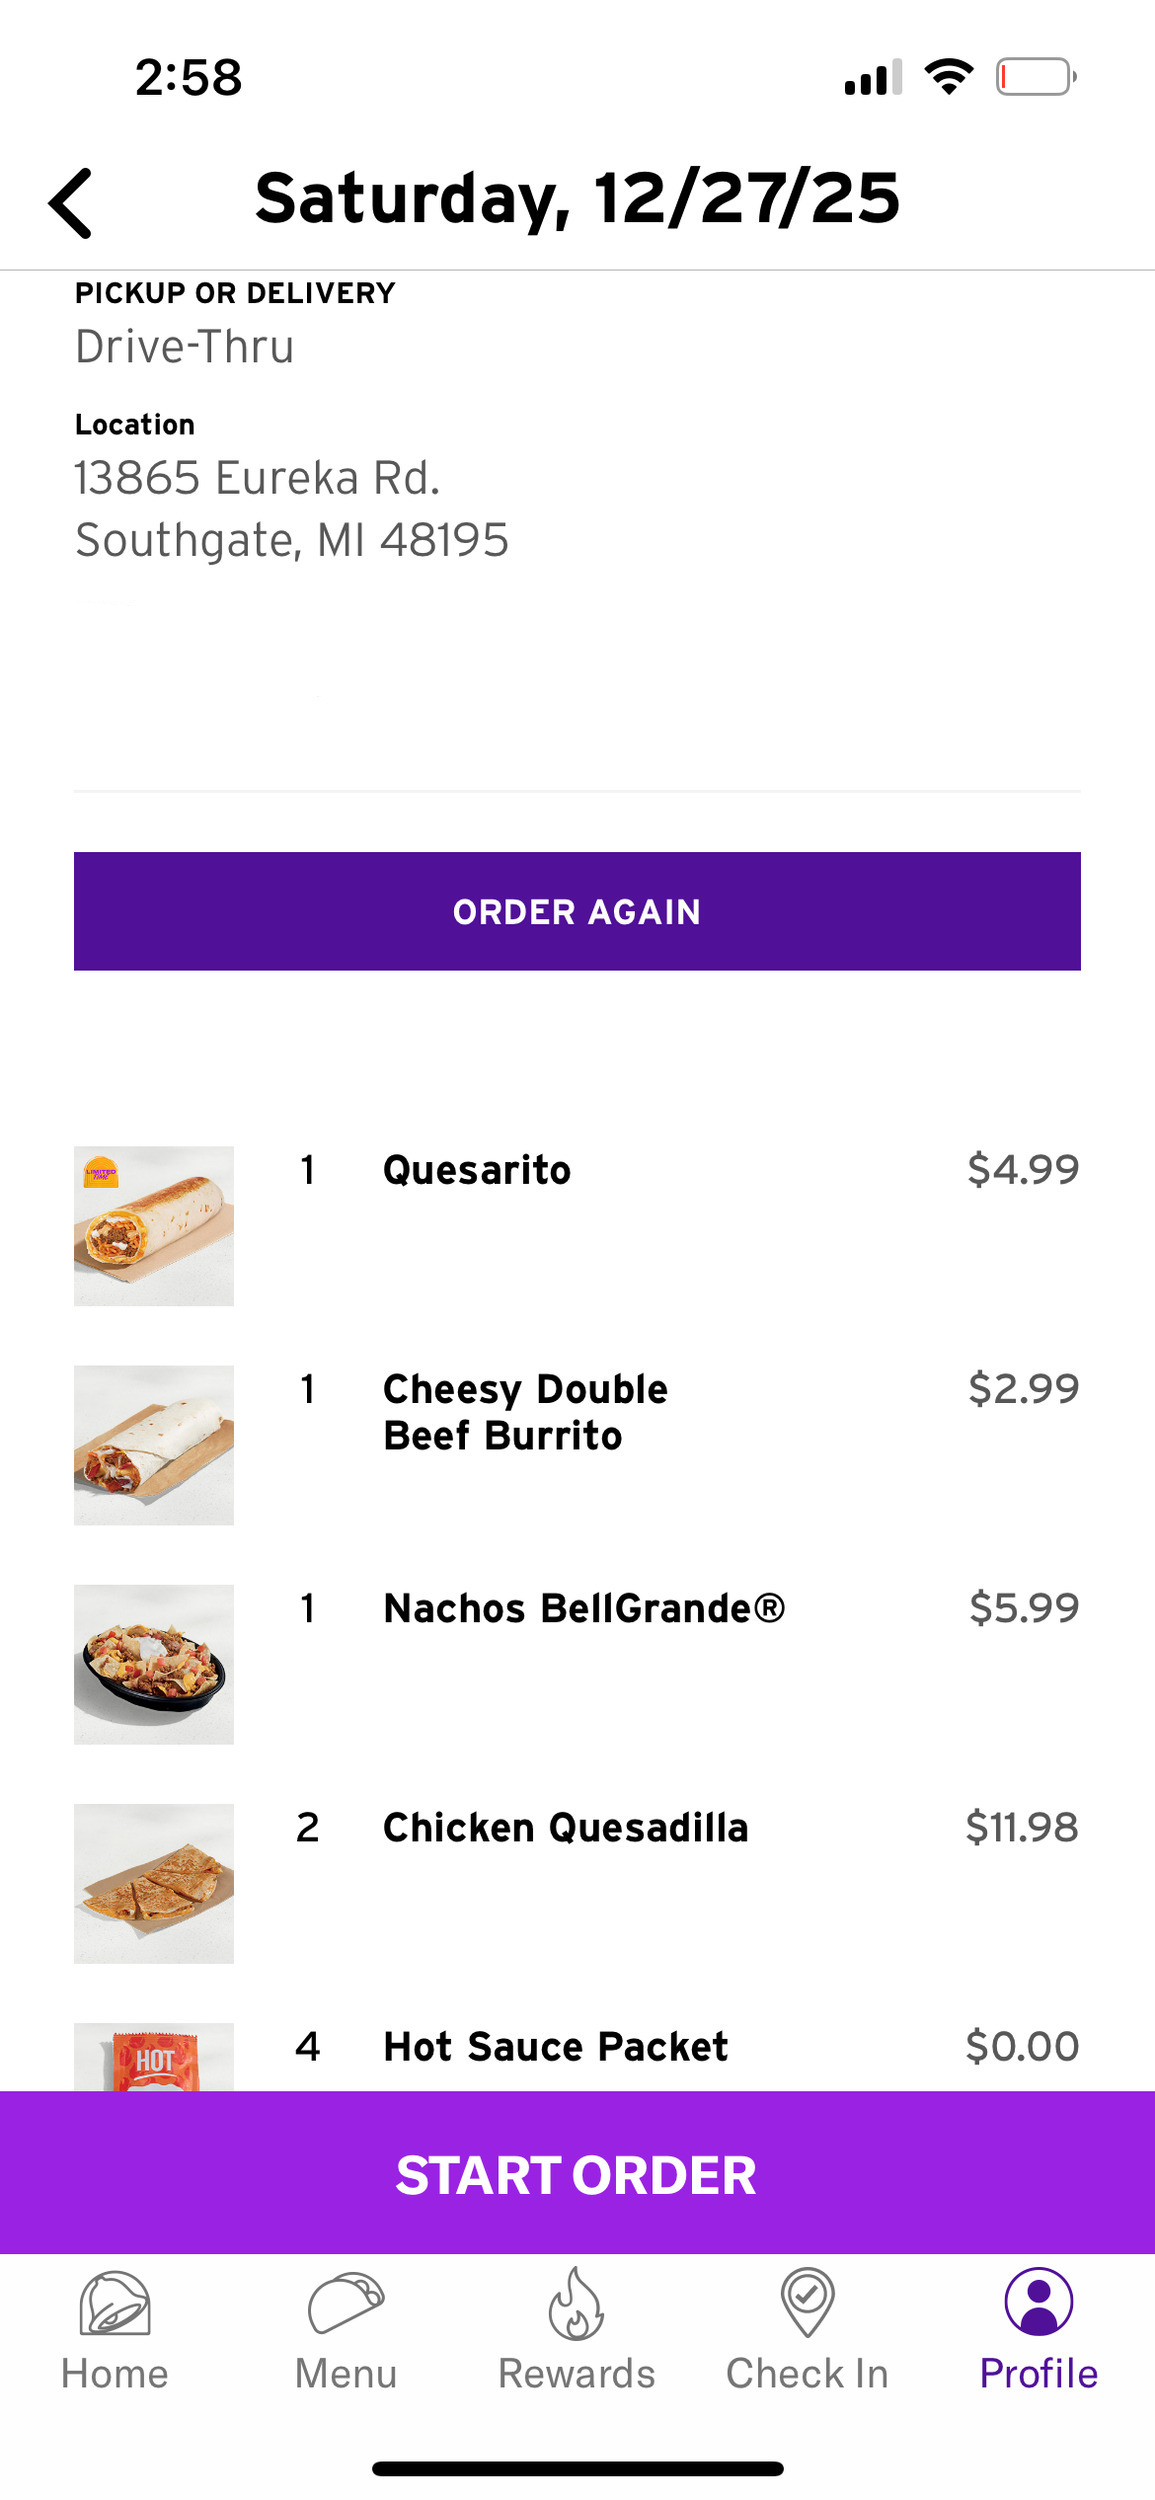
Task: Tap the battery indicator icon
Action: 1035,77
